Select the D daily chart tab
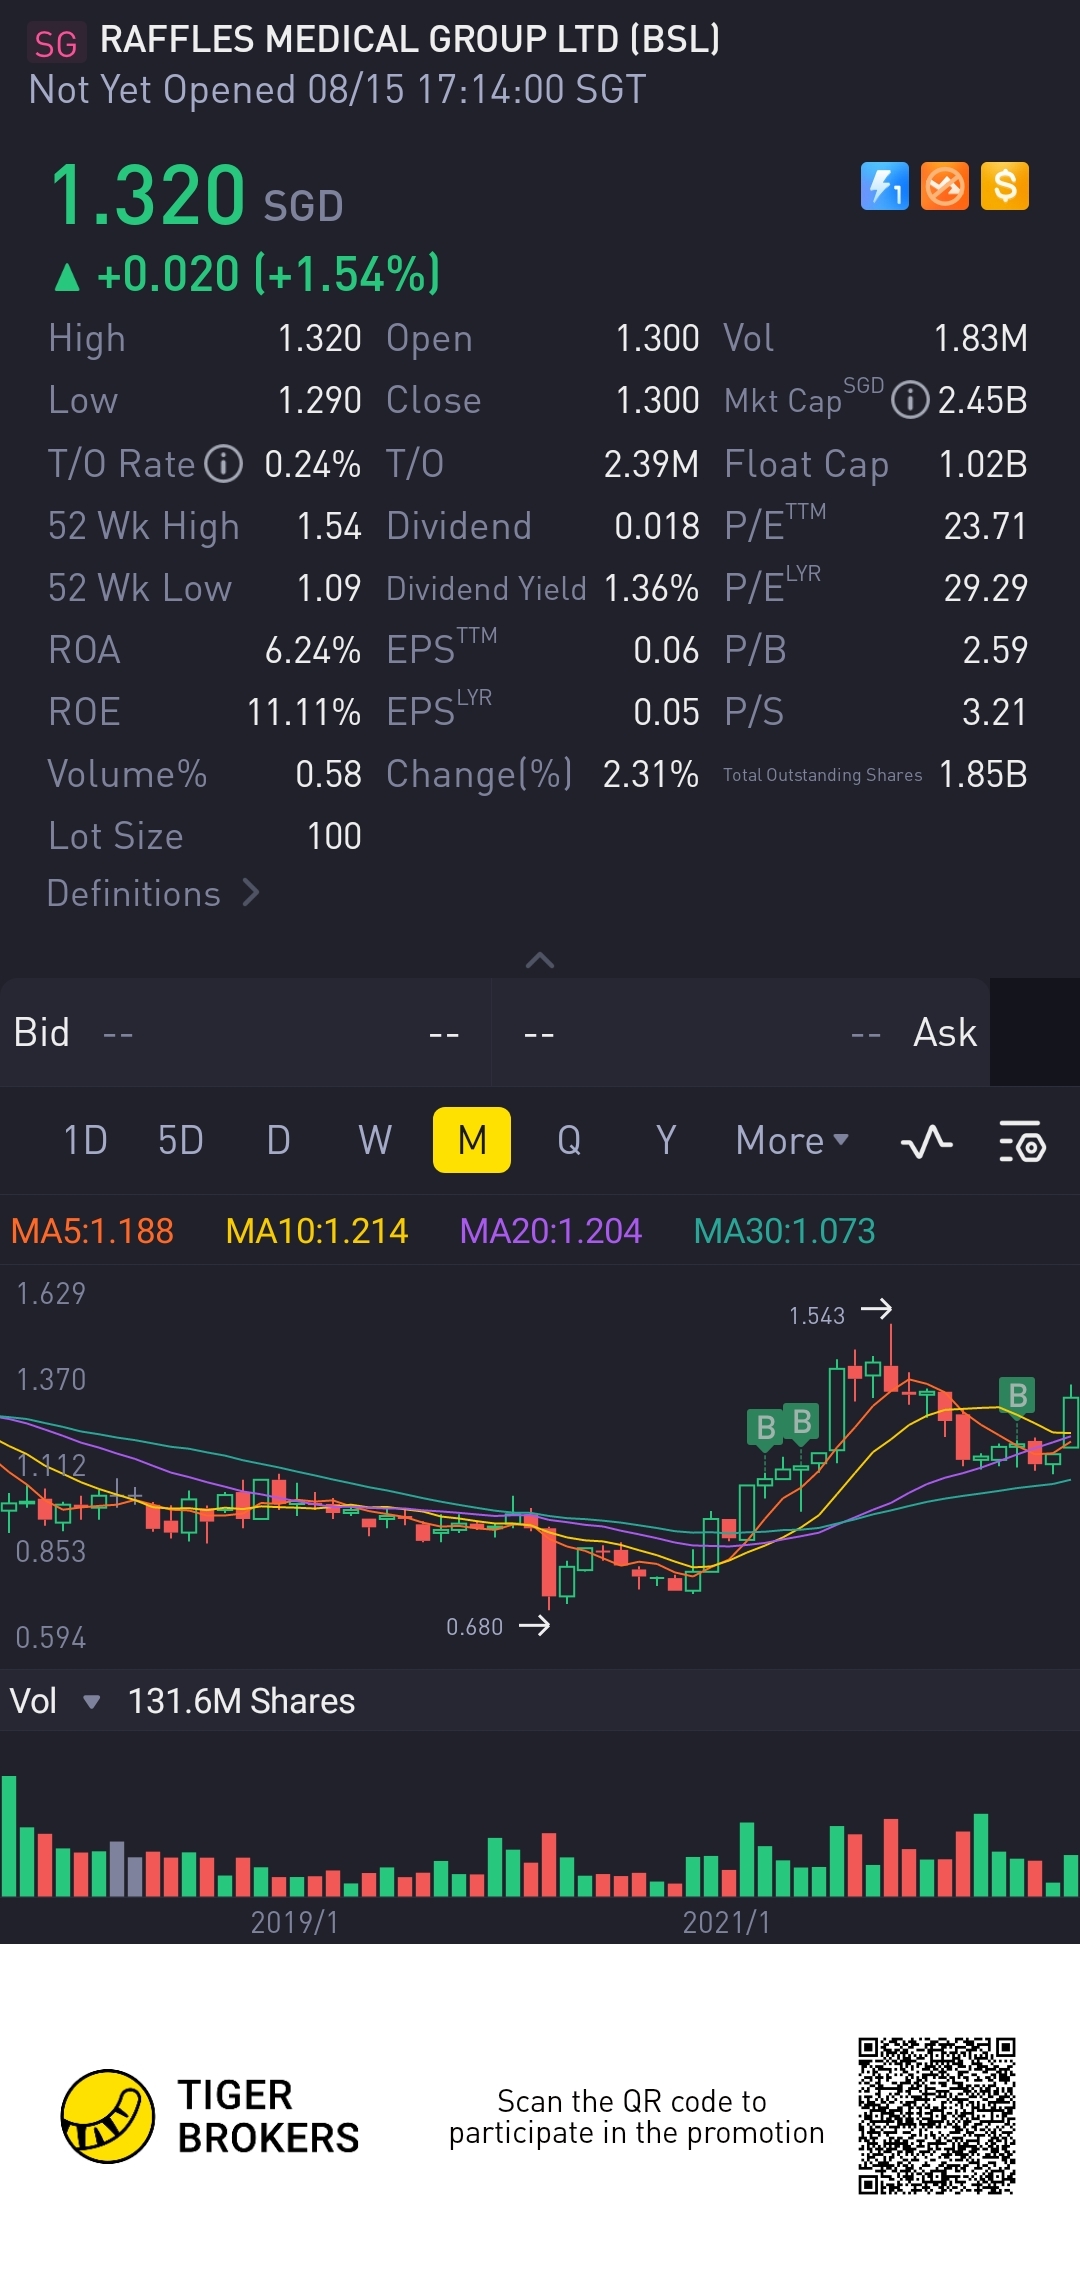The image size is (1080, 2289). 278,1140
